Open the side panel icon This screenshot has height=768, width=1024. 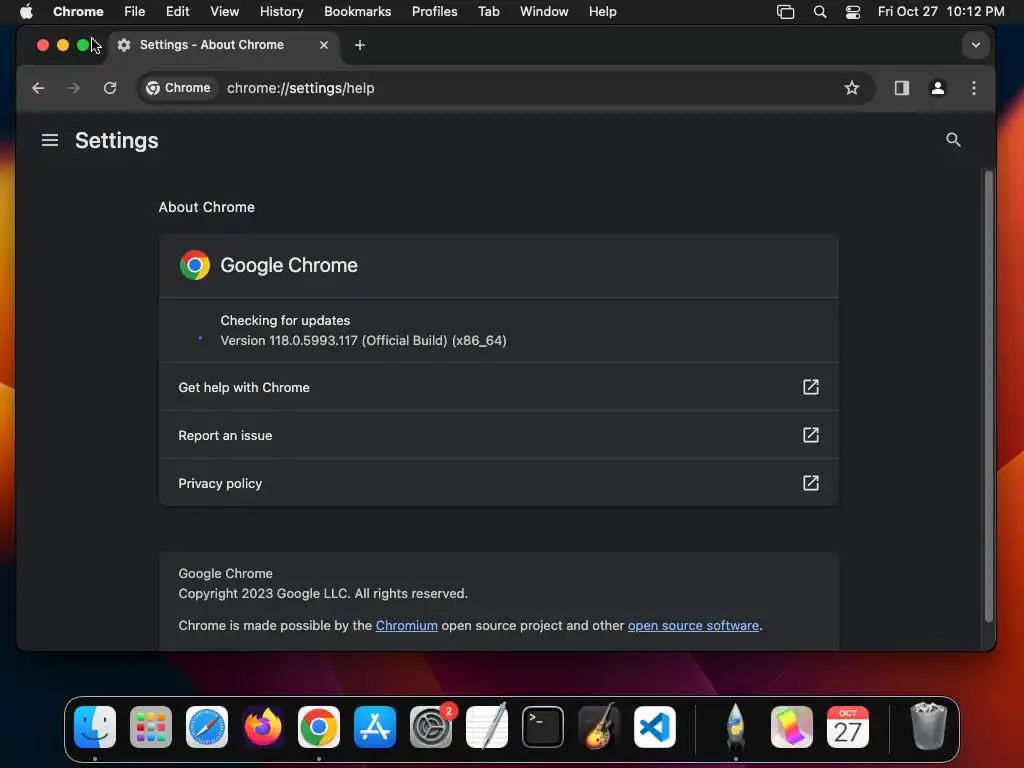click(x=901, y=88)
